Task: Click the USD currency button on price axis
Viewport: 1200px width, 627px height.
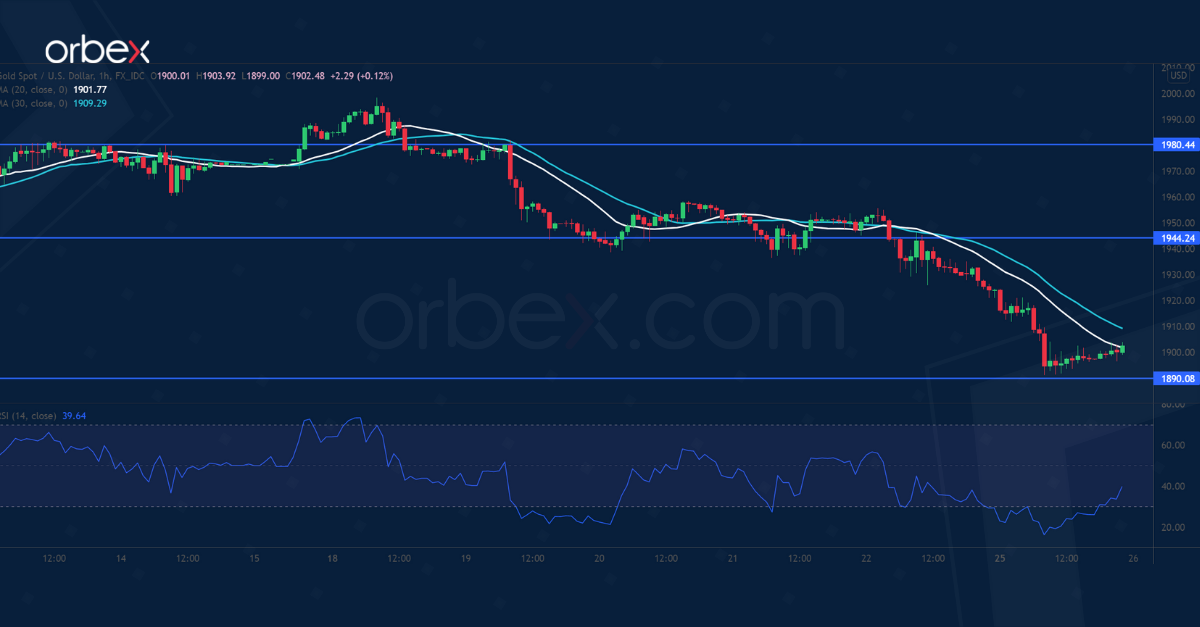Action: pyautogui.click(x=1178, y=77)
